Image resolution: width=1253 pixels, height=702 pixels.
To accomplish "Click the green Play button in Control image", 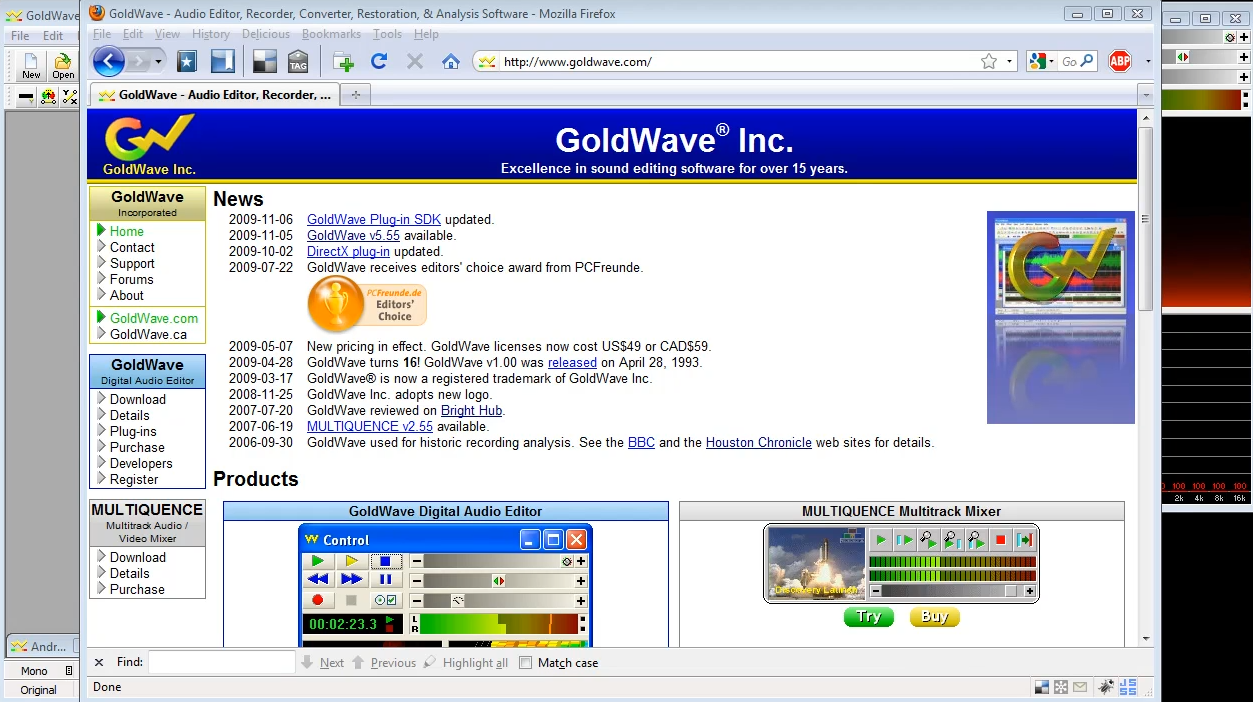I will [317, 561].
